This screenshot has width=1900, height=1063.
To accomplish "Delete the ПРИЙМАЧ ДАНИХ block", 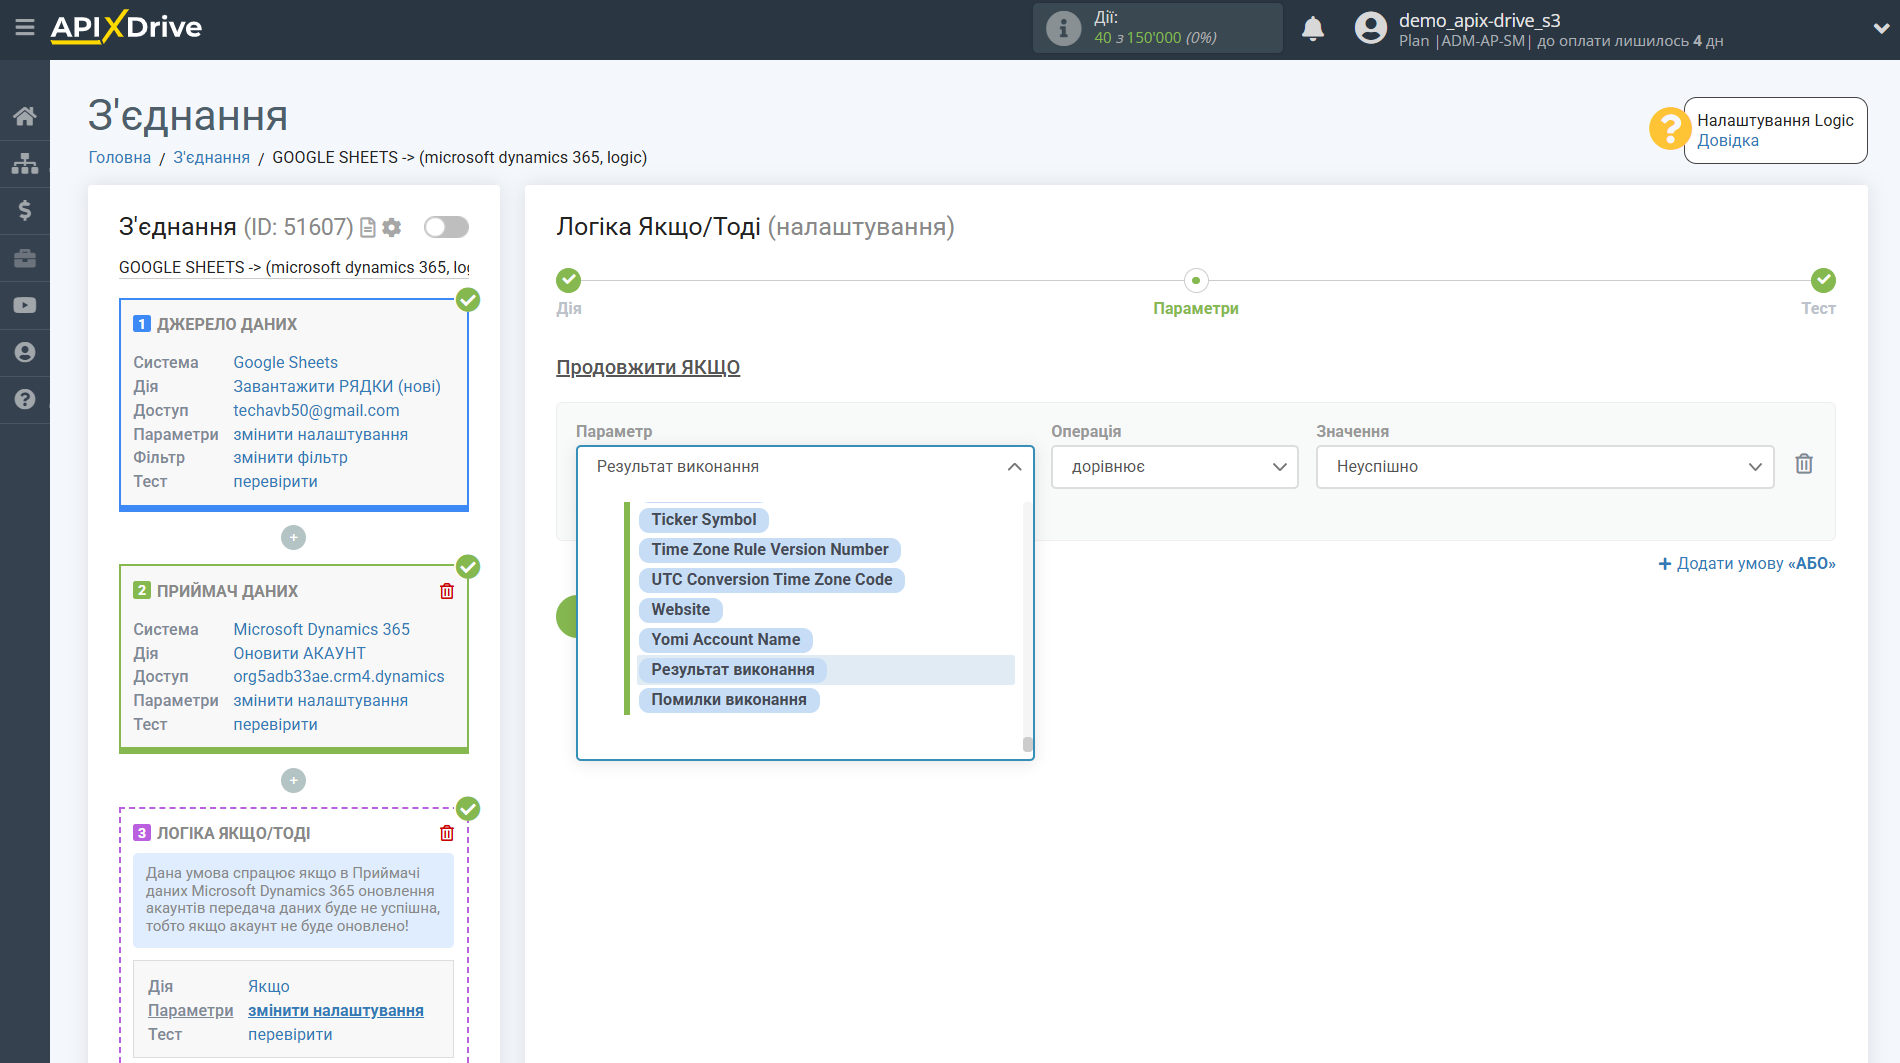I will pos(447,591).
